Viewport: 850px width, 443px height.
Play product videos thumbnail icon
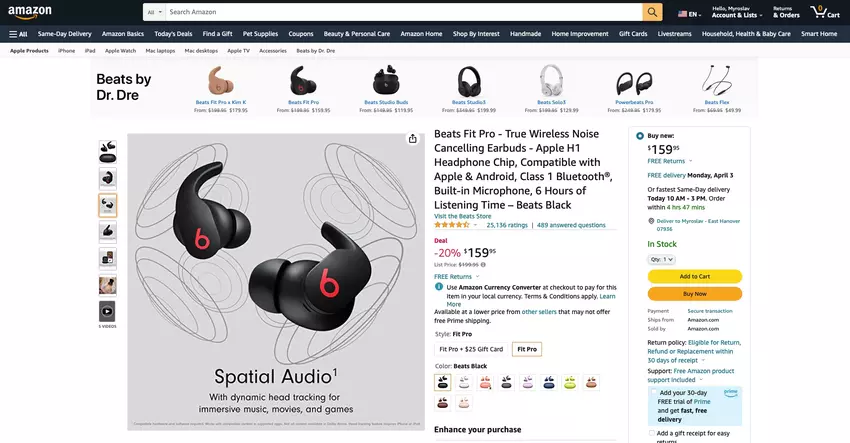click(107, 311)
